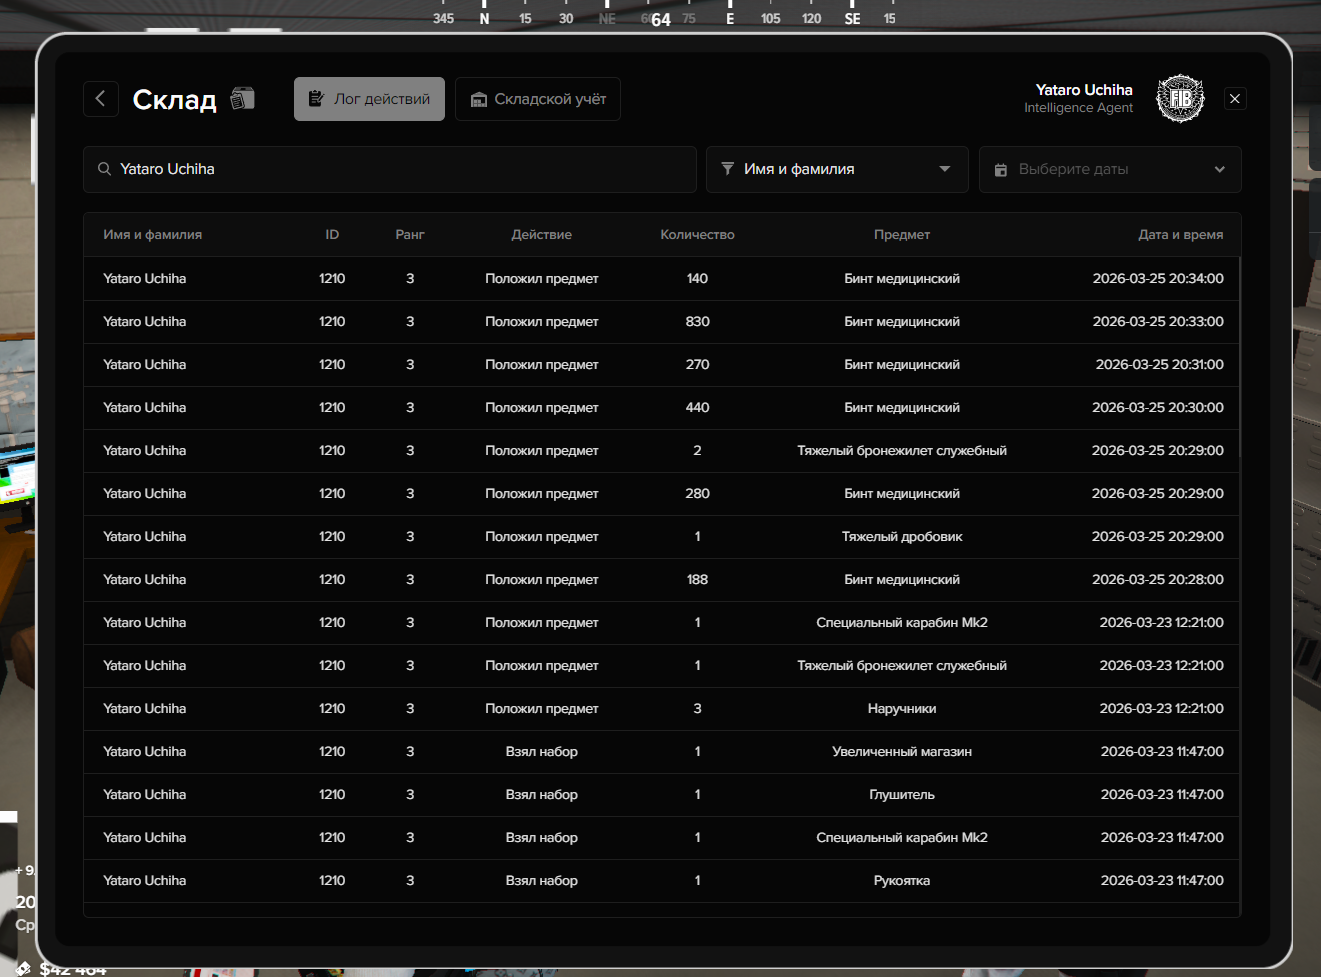
Task: Click the Yataro Uchiha profile name
Action: (1084, 90)
